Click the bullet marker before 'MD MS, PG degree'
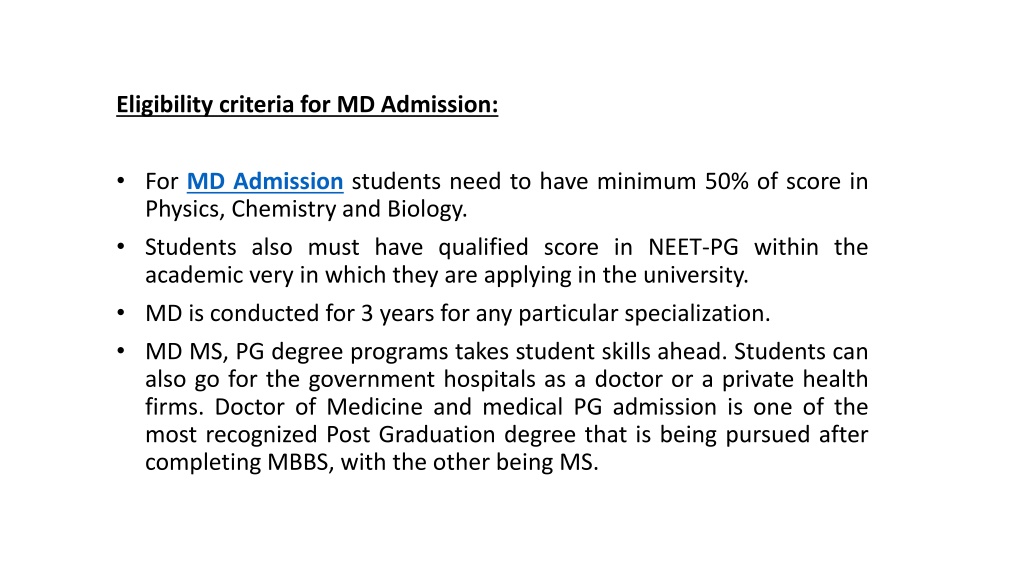Screen dimensions: 1024x576 (x=121, y=351)
